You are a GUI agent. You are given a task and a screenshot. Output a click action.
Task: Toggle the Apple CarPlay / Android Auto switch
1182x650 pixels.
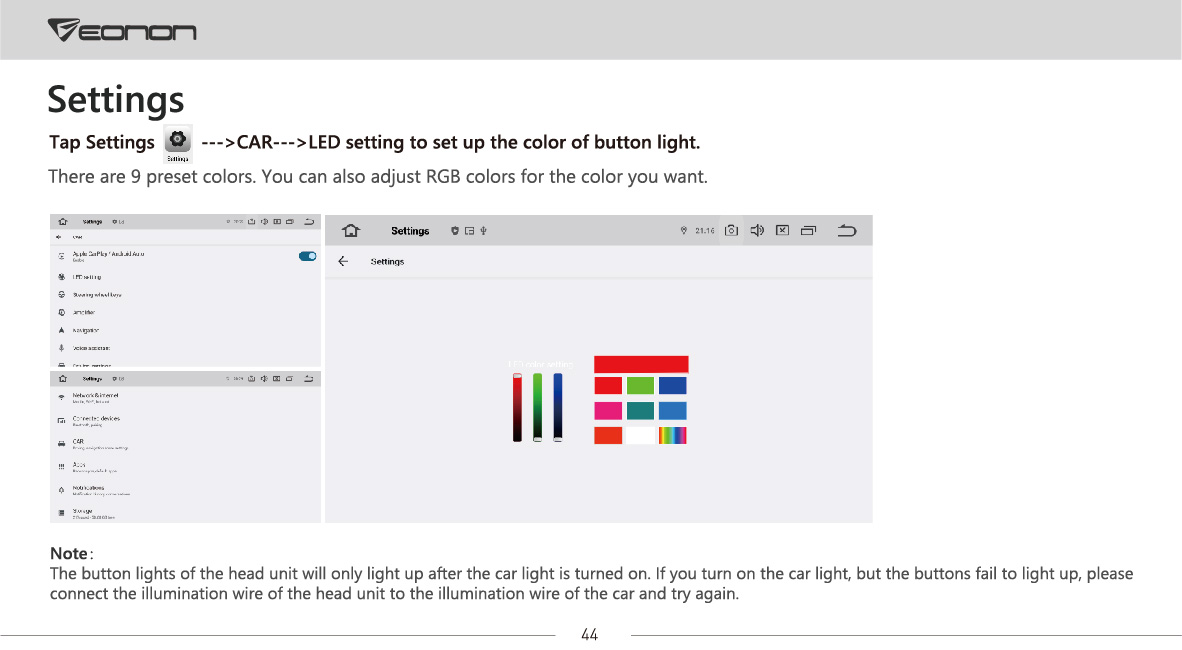pyautogui.click(x=308, y=256)
